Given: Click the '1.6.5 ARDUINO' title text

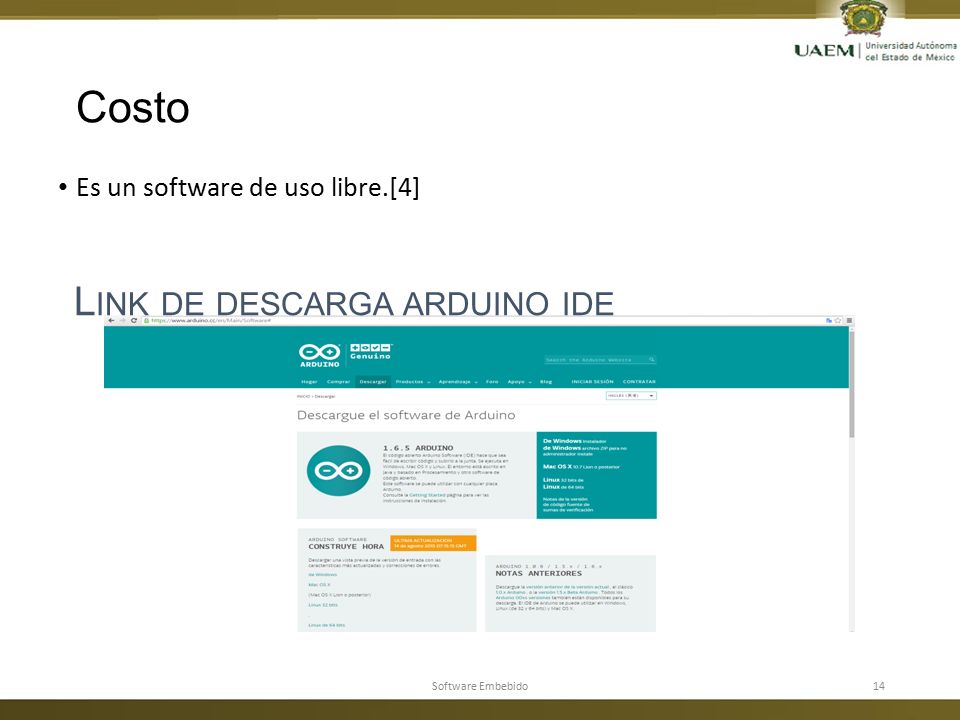Looking at the screenshot, I should pyautogui.click(x=418, y=448).
